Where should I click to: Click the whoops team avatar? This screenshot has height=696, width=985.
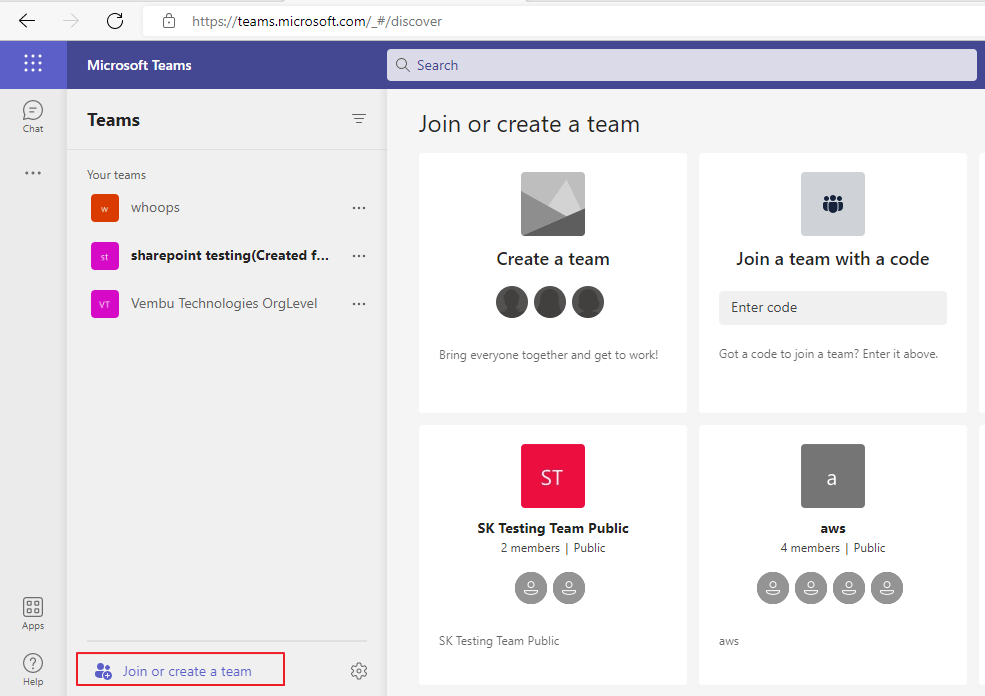click(105, 208)
